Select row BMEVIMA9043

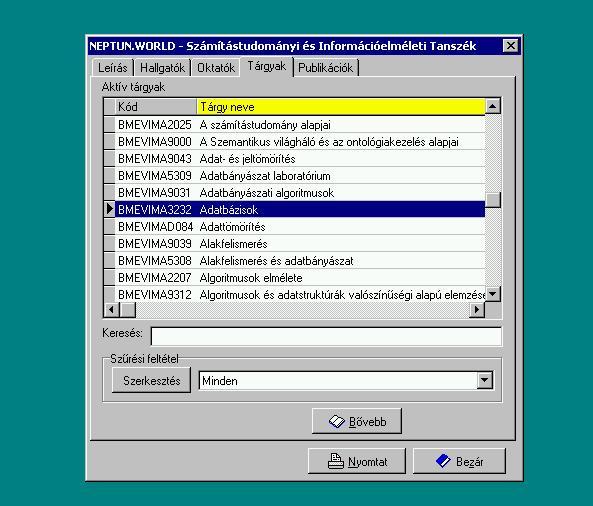click(294, 158)
